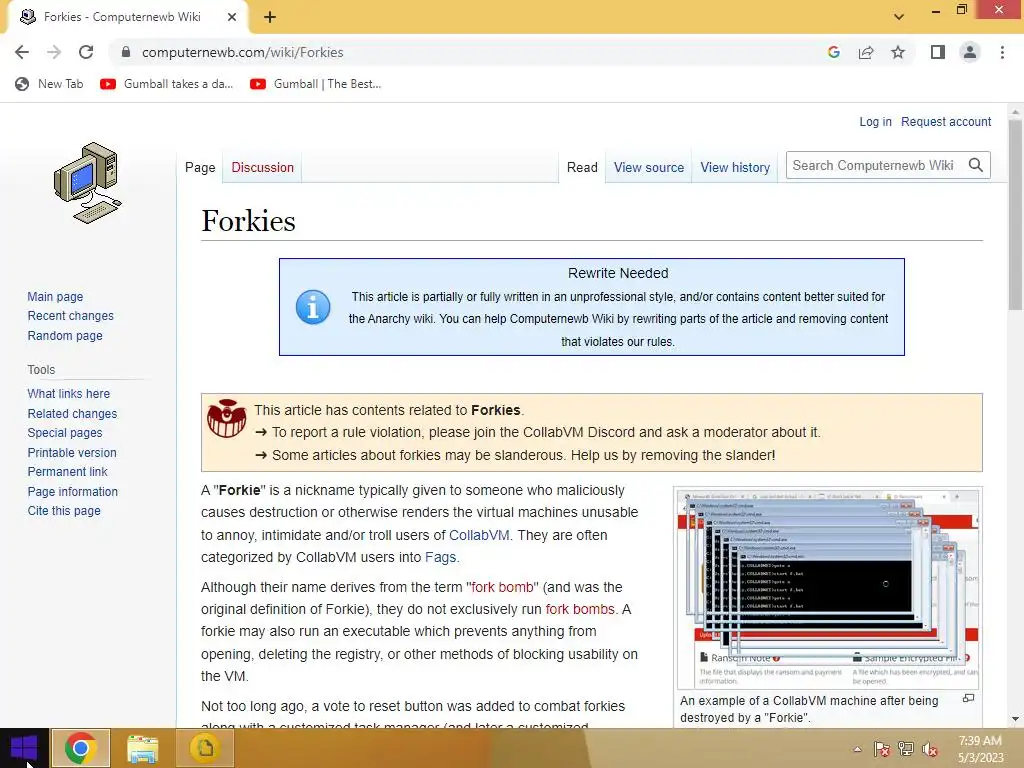The image size is (1024, 768).
Task: Open File Explorer from taskbar
Action: (143, 748)
